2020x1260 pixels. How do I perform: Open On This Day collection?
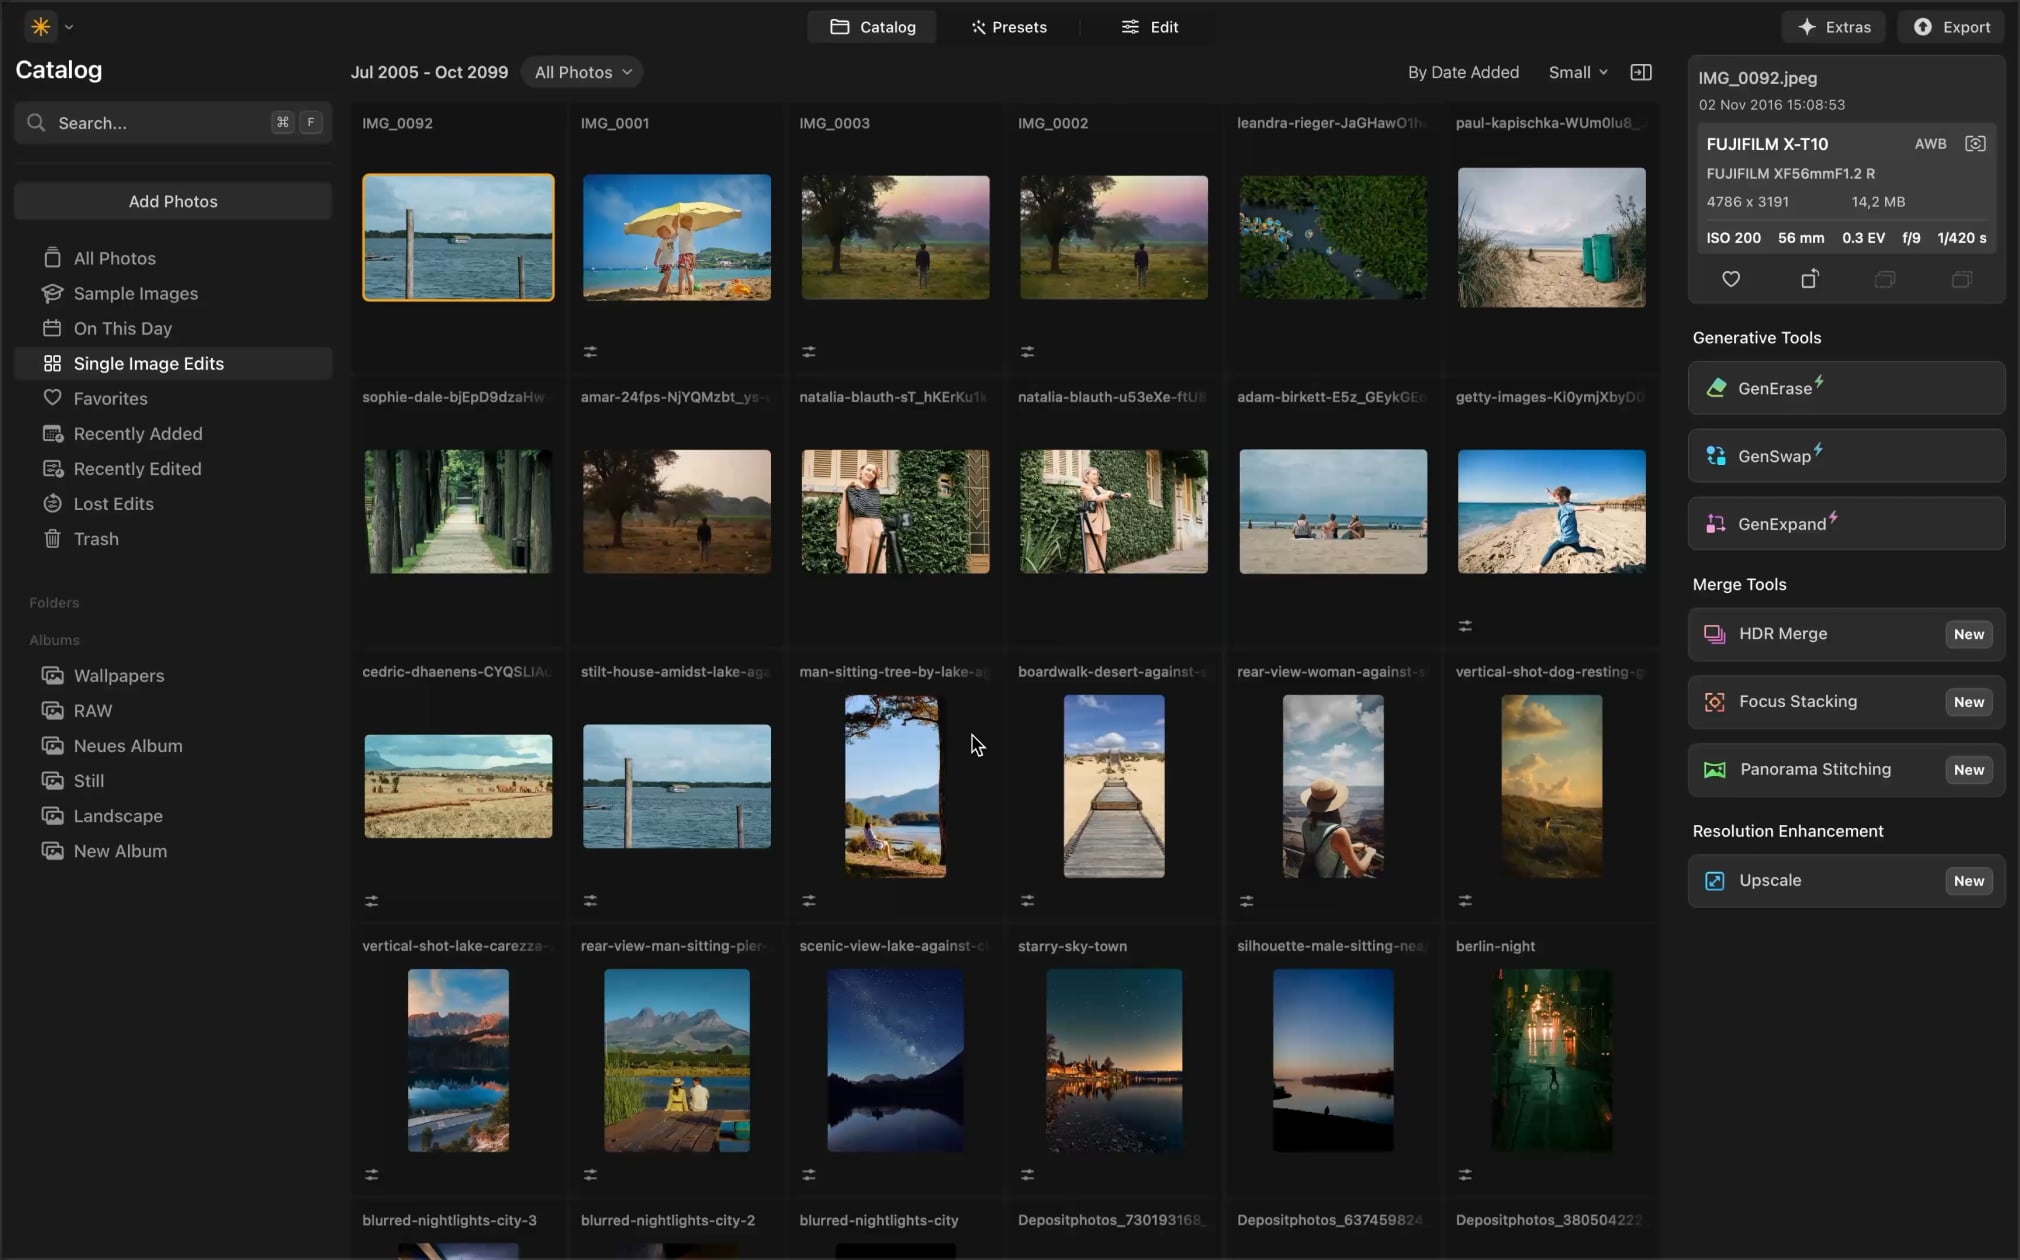click(173, 328)
